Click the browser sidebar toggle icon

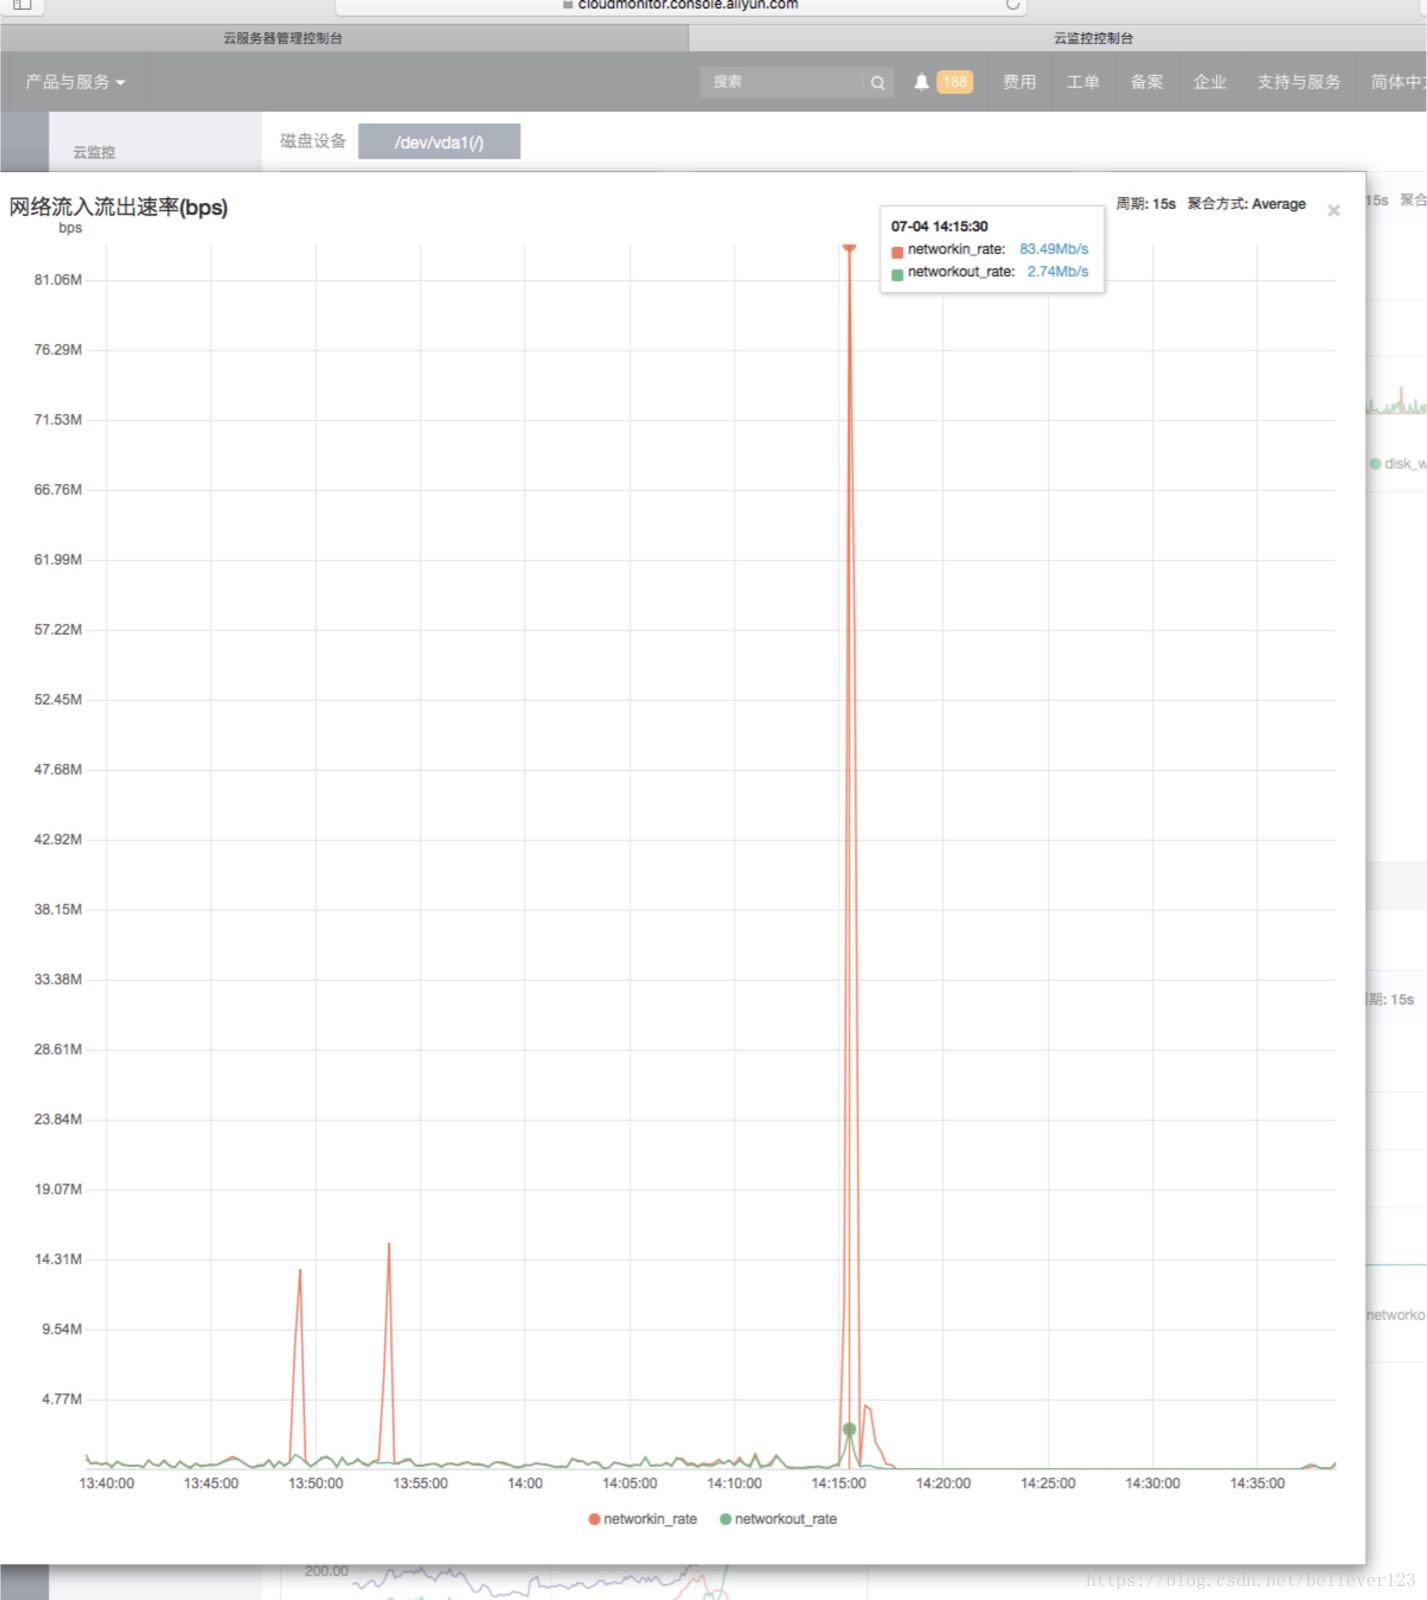22,5
